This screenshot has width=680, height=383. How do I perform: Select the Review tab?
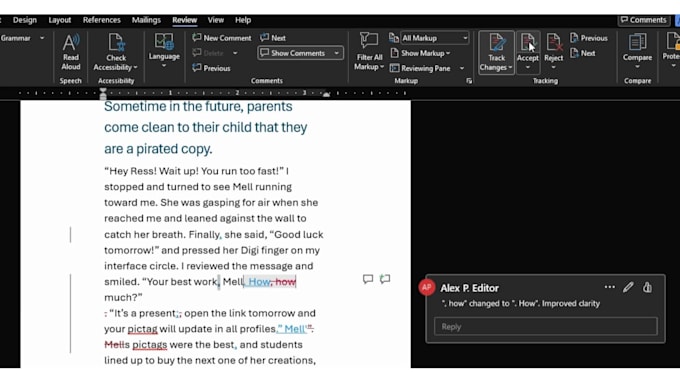(184, 20)
